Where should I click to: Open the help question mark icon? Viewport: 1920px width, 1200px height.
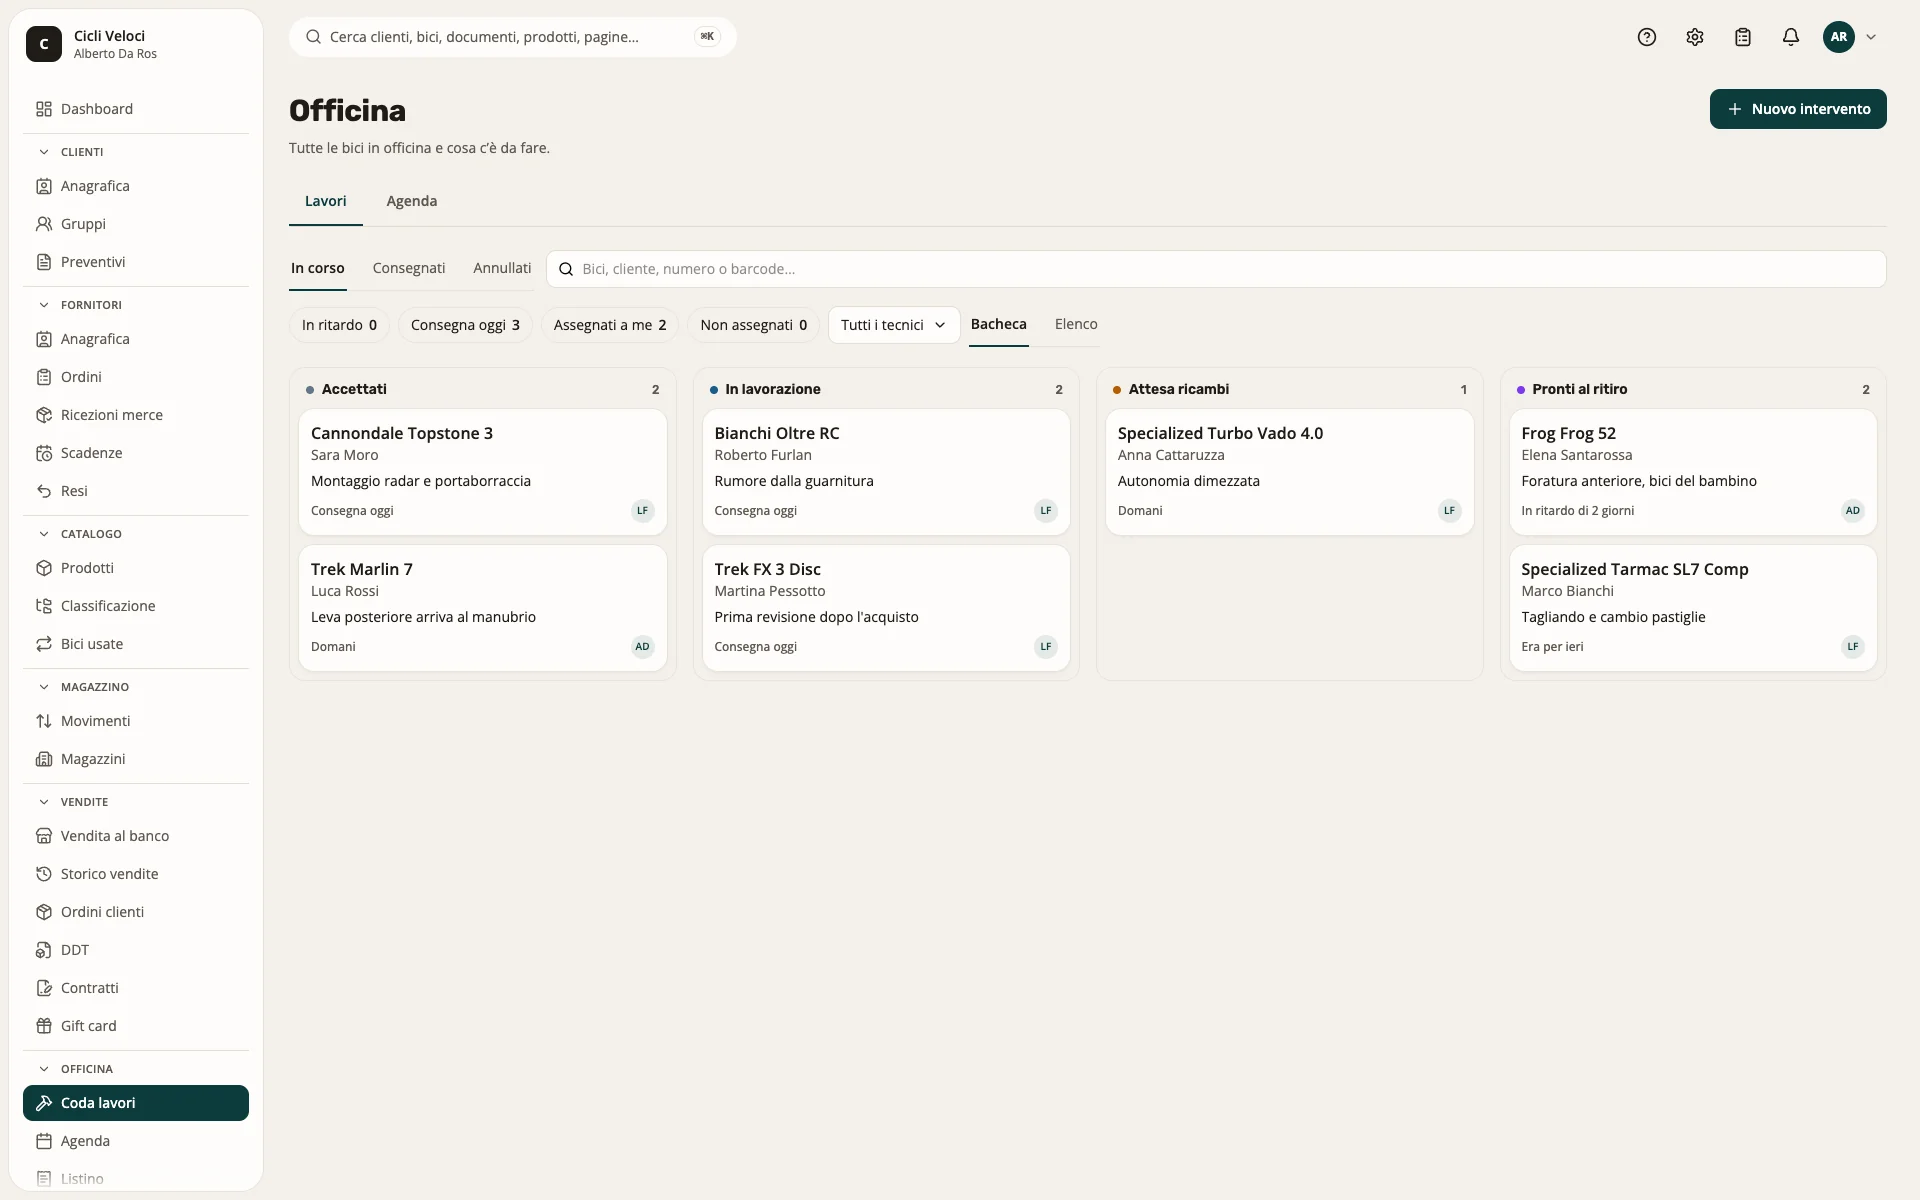pos(1647,37)
